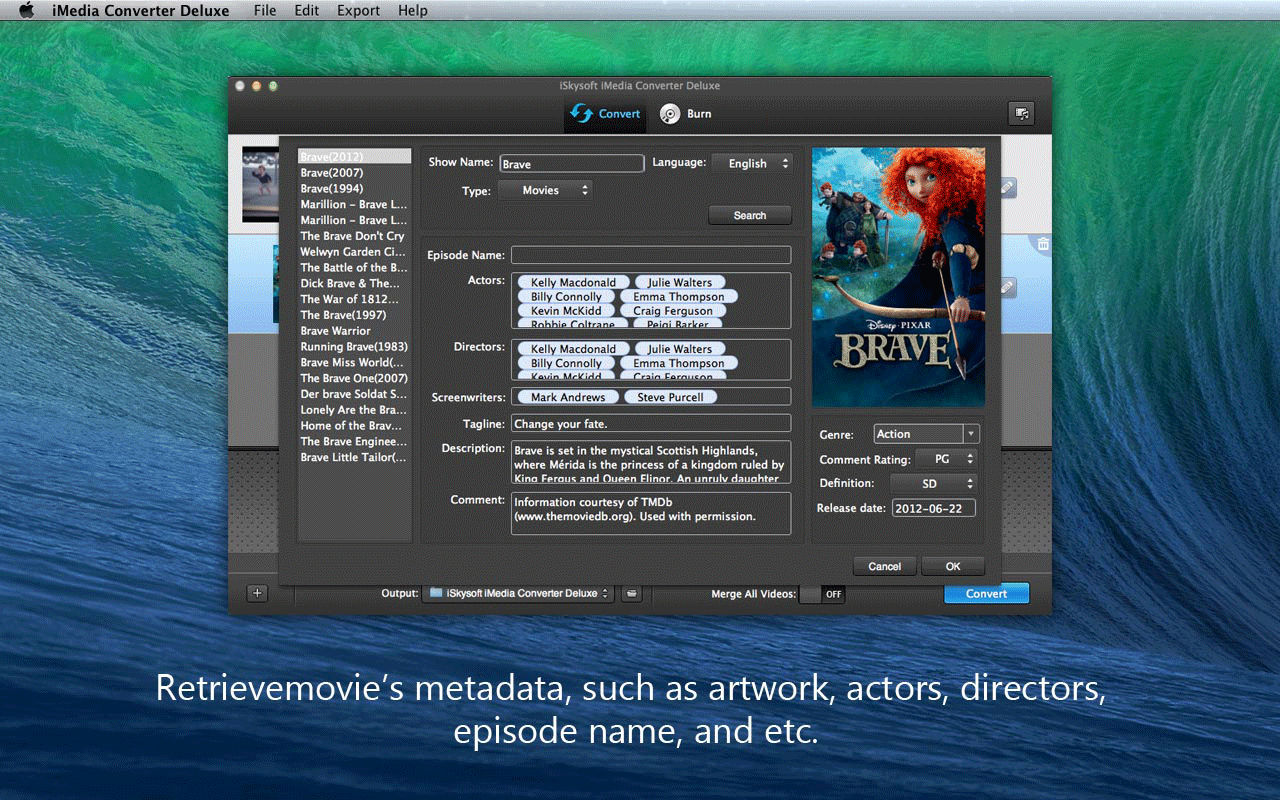The height and width of the screenshot is (800, 1280).
Task: Click the Convert arrows icon
Action: (581, 114)
